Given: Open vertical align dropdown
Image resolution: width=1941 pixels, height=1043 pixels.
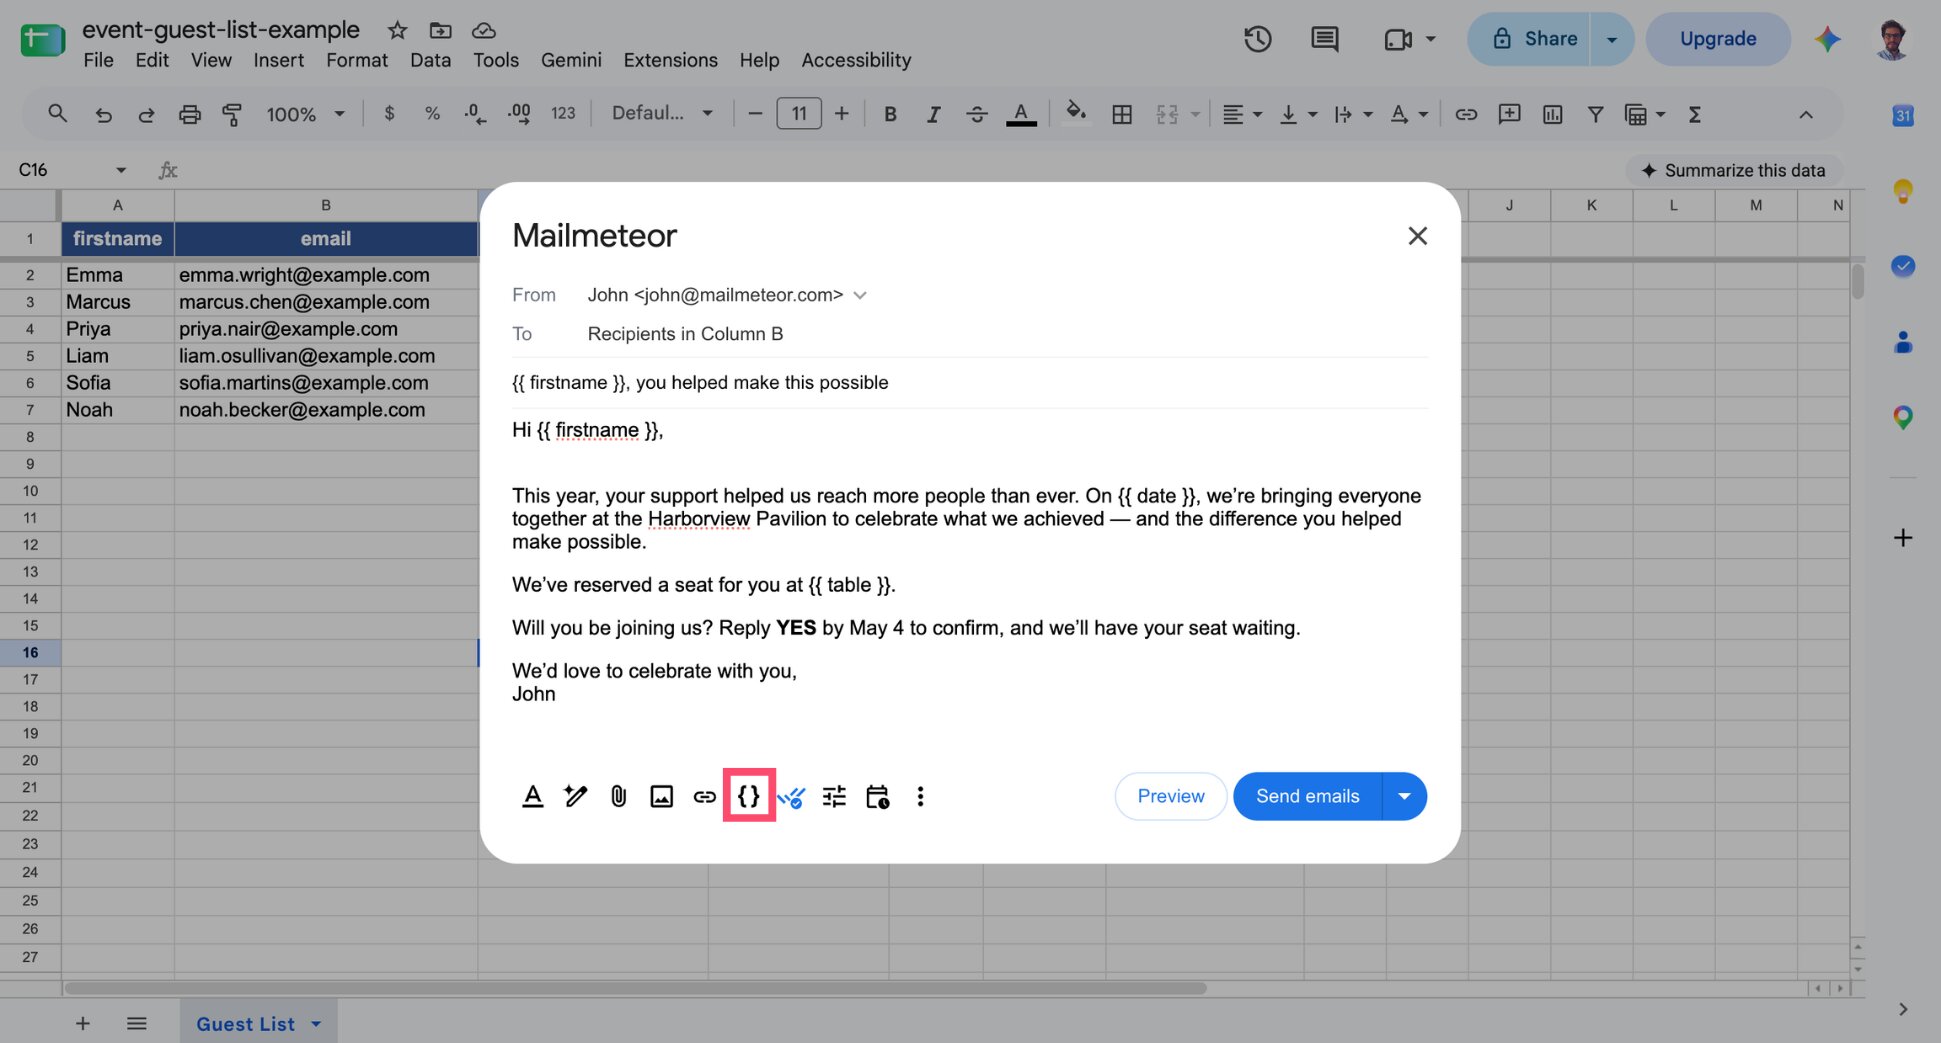Looking at the screenshot, I should click(x=1298, y=114).
